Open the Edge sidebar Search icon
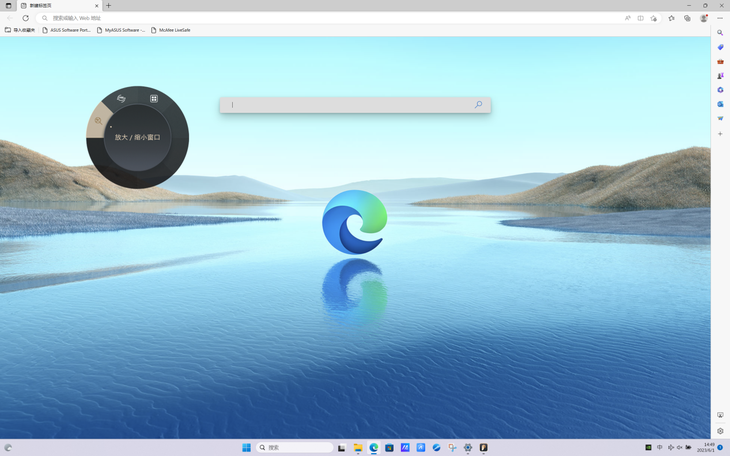The height and width of the screenshot is (456, 730). pyautogui.click(x=720, y=33)
